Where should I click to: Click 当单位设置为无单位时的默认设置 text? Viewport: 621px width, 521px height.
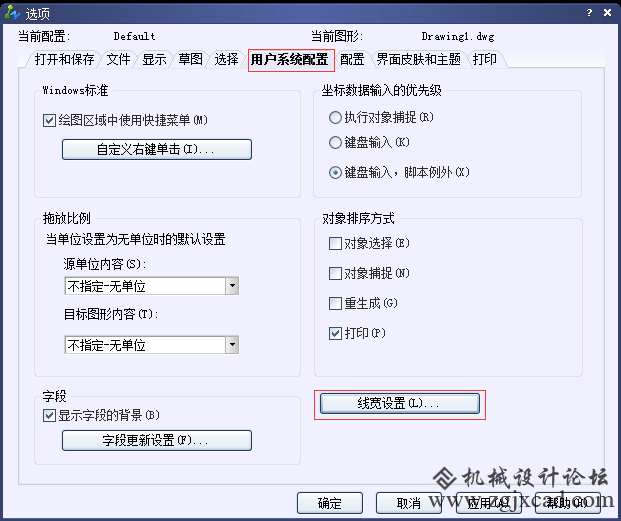coord(136,240)
